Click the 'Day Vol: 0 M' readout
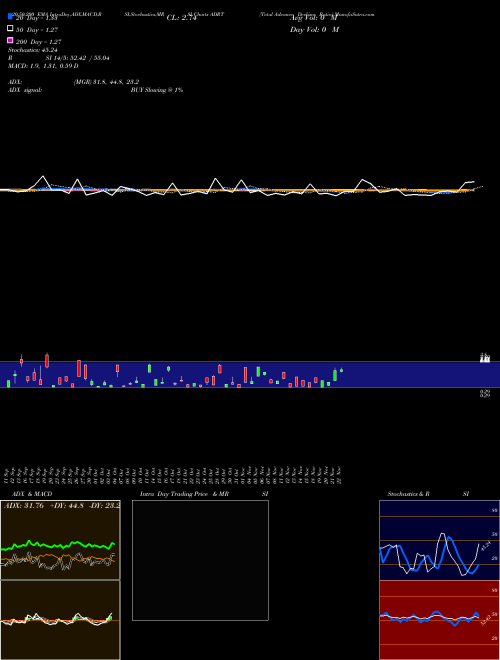This screenshot has width=500, height=660. pos(314,29)
